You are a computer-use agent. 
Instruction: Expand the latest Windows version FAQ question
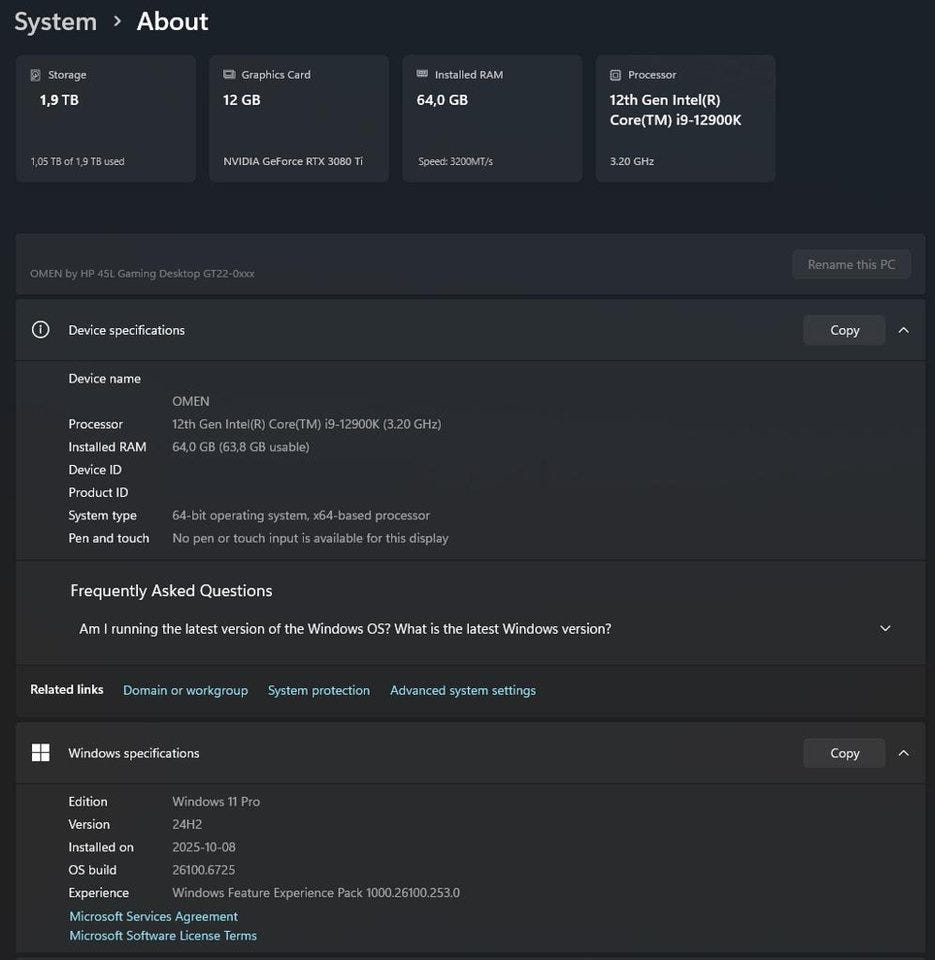click(884, 629)
